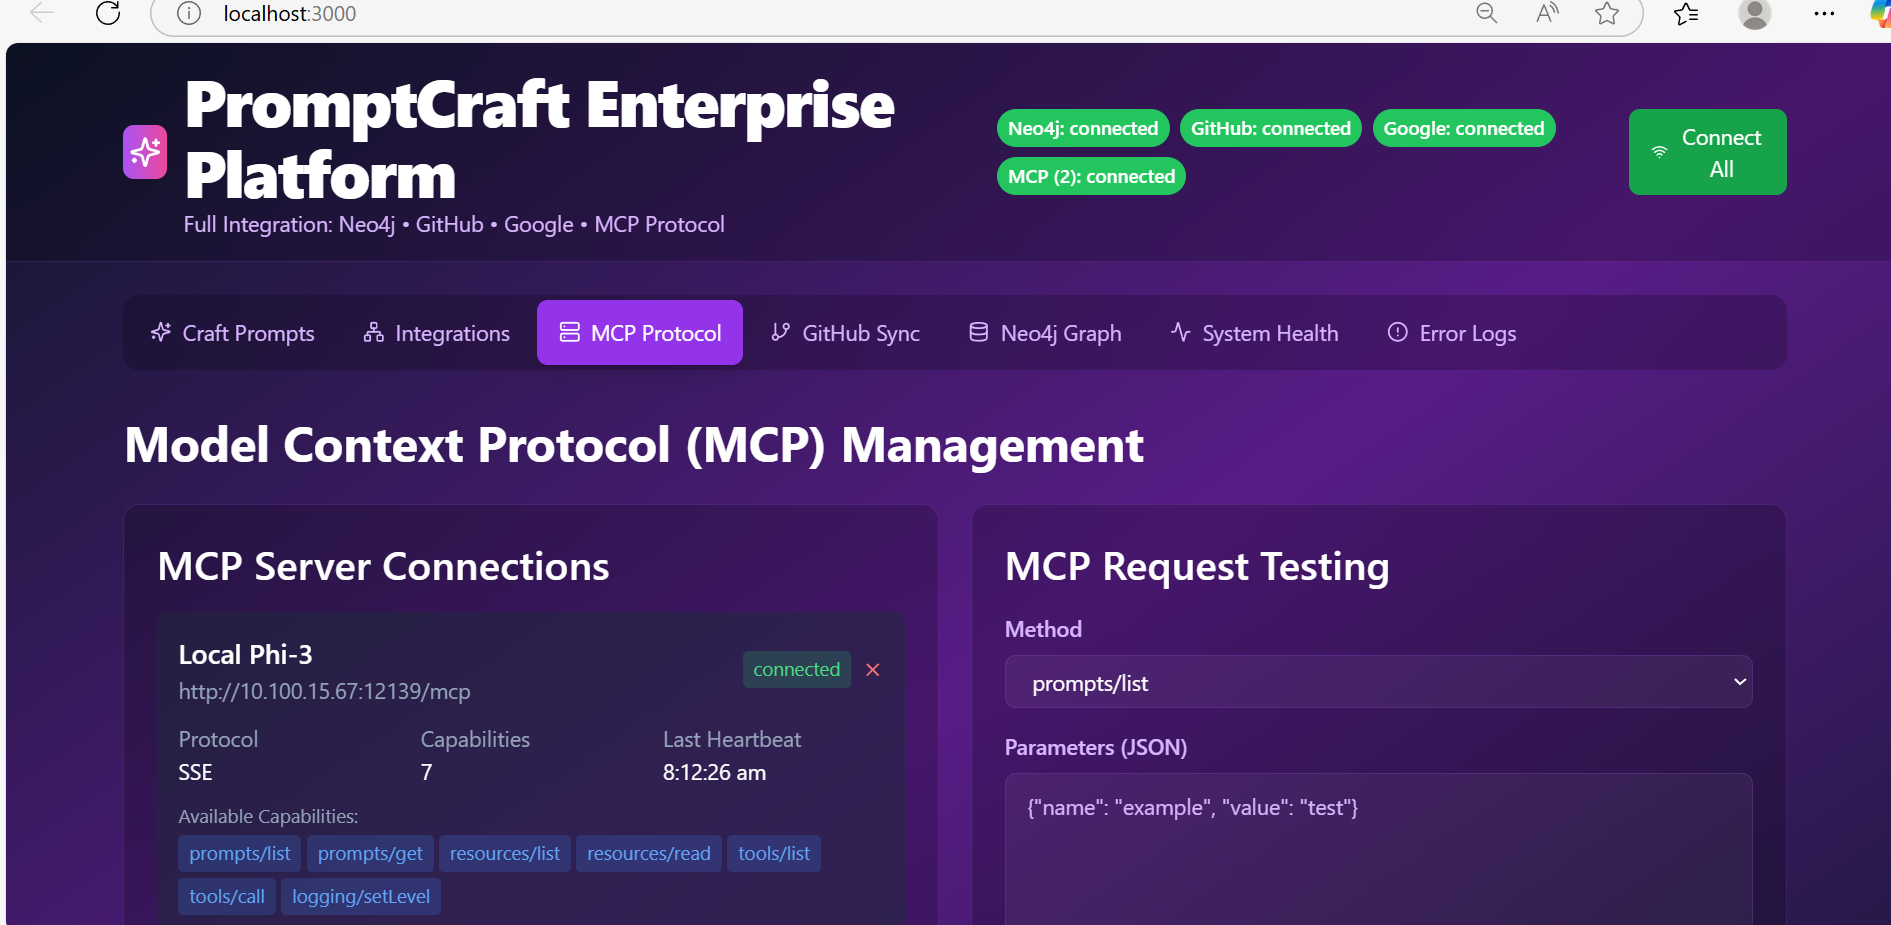This screenshot has height=925, width=1891.
Task: Click the server URL http://10.100.15.67:12139/mcp
Action: [324, 691]
